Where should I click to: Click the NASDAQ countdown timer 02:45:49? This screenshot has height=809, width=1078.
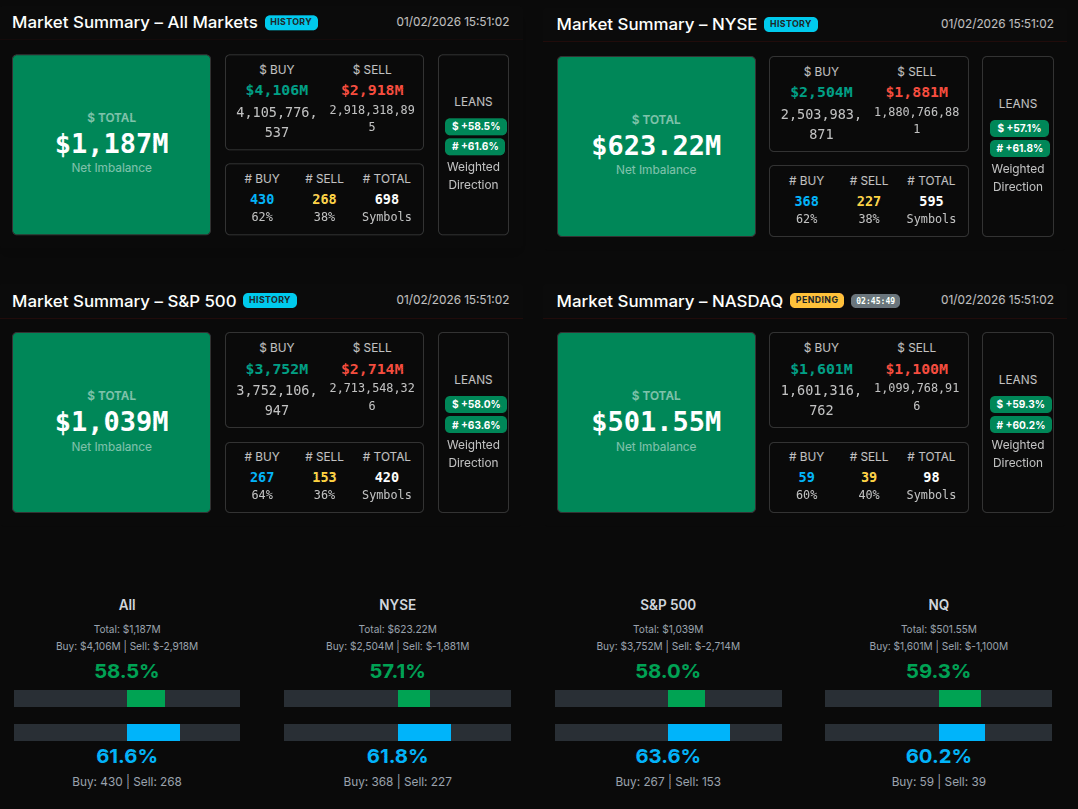875,300
